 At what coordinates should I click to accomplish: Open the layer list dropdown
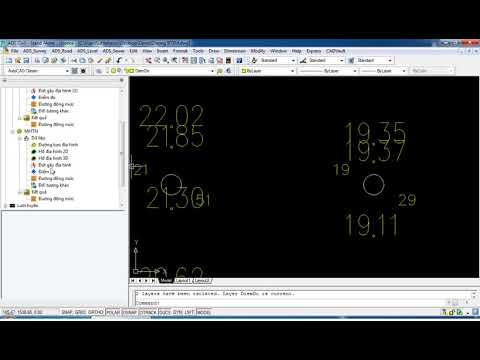click(x=212, y=71)
